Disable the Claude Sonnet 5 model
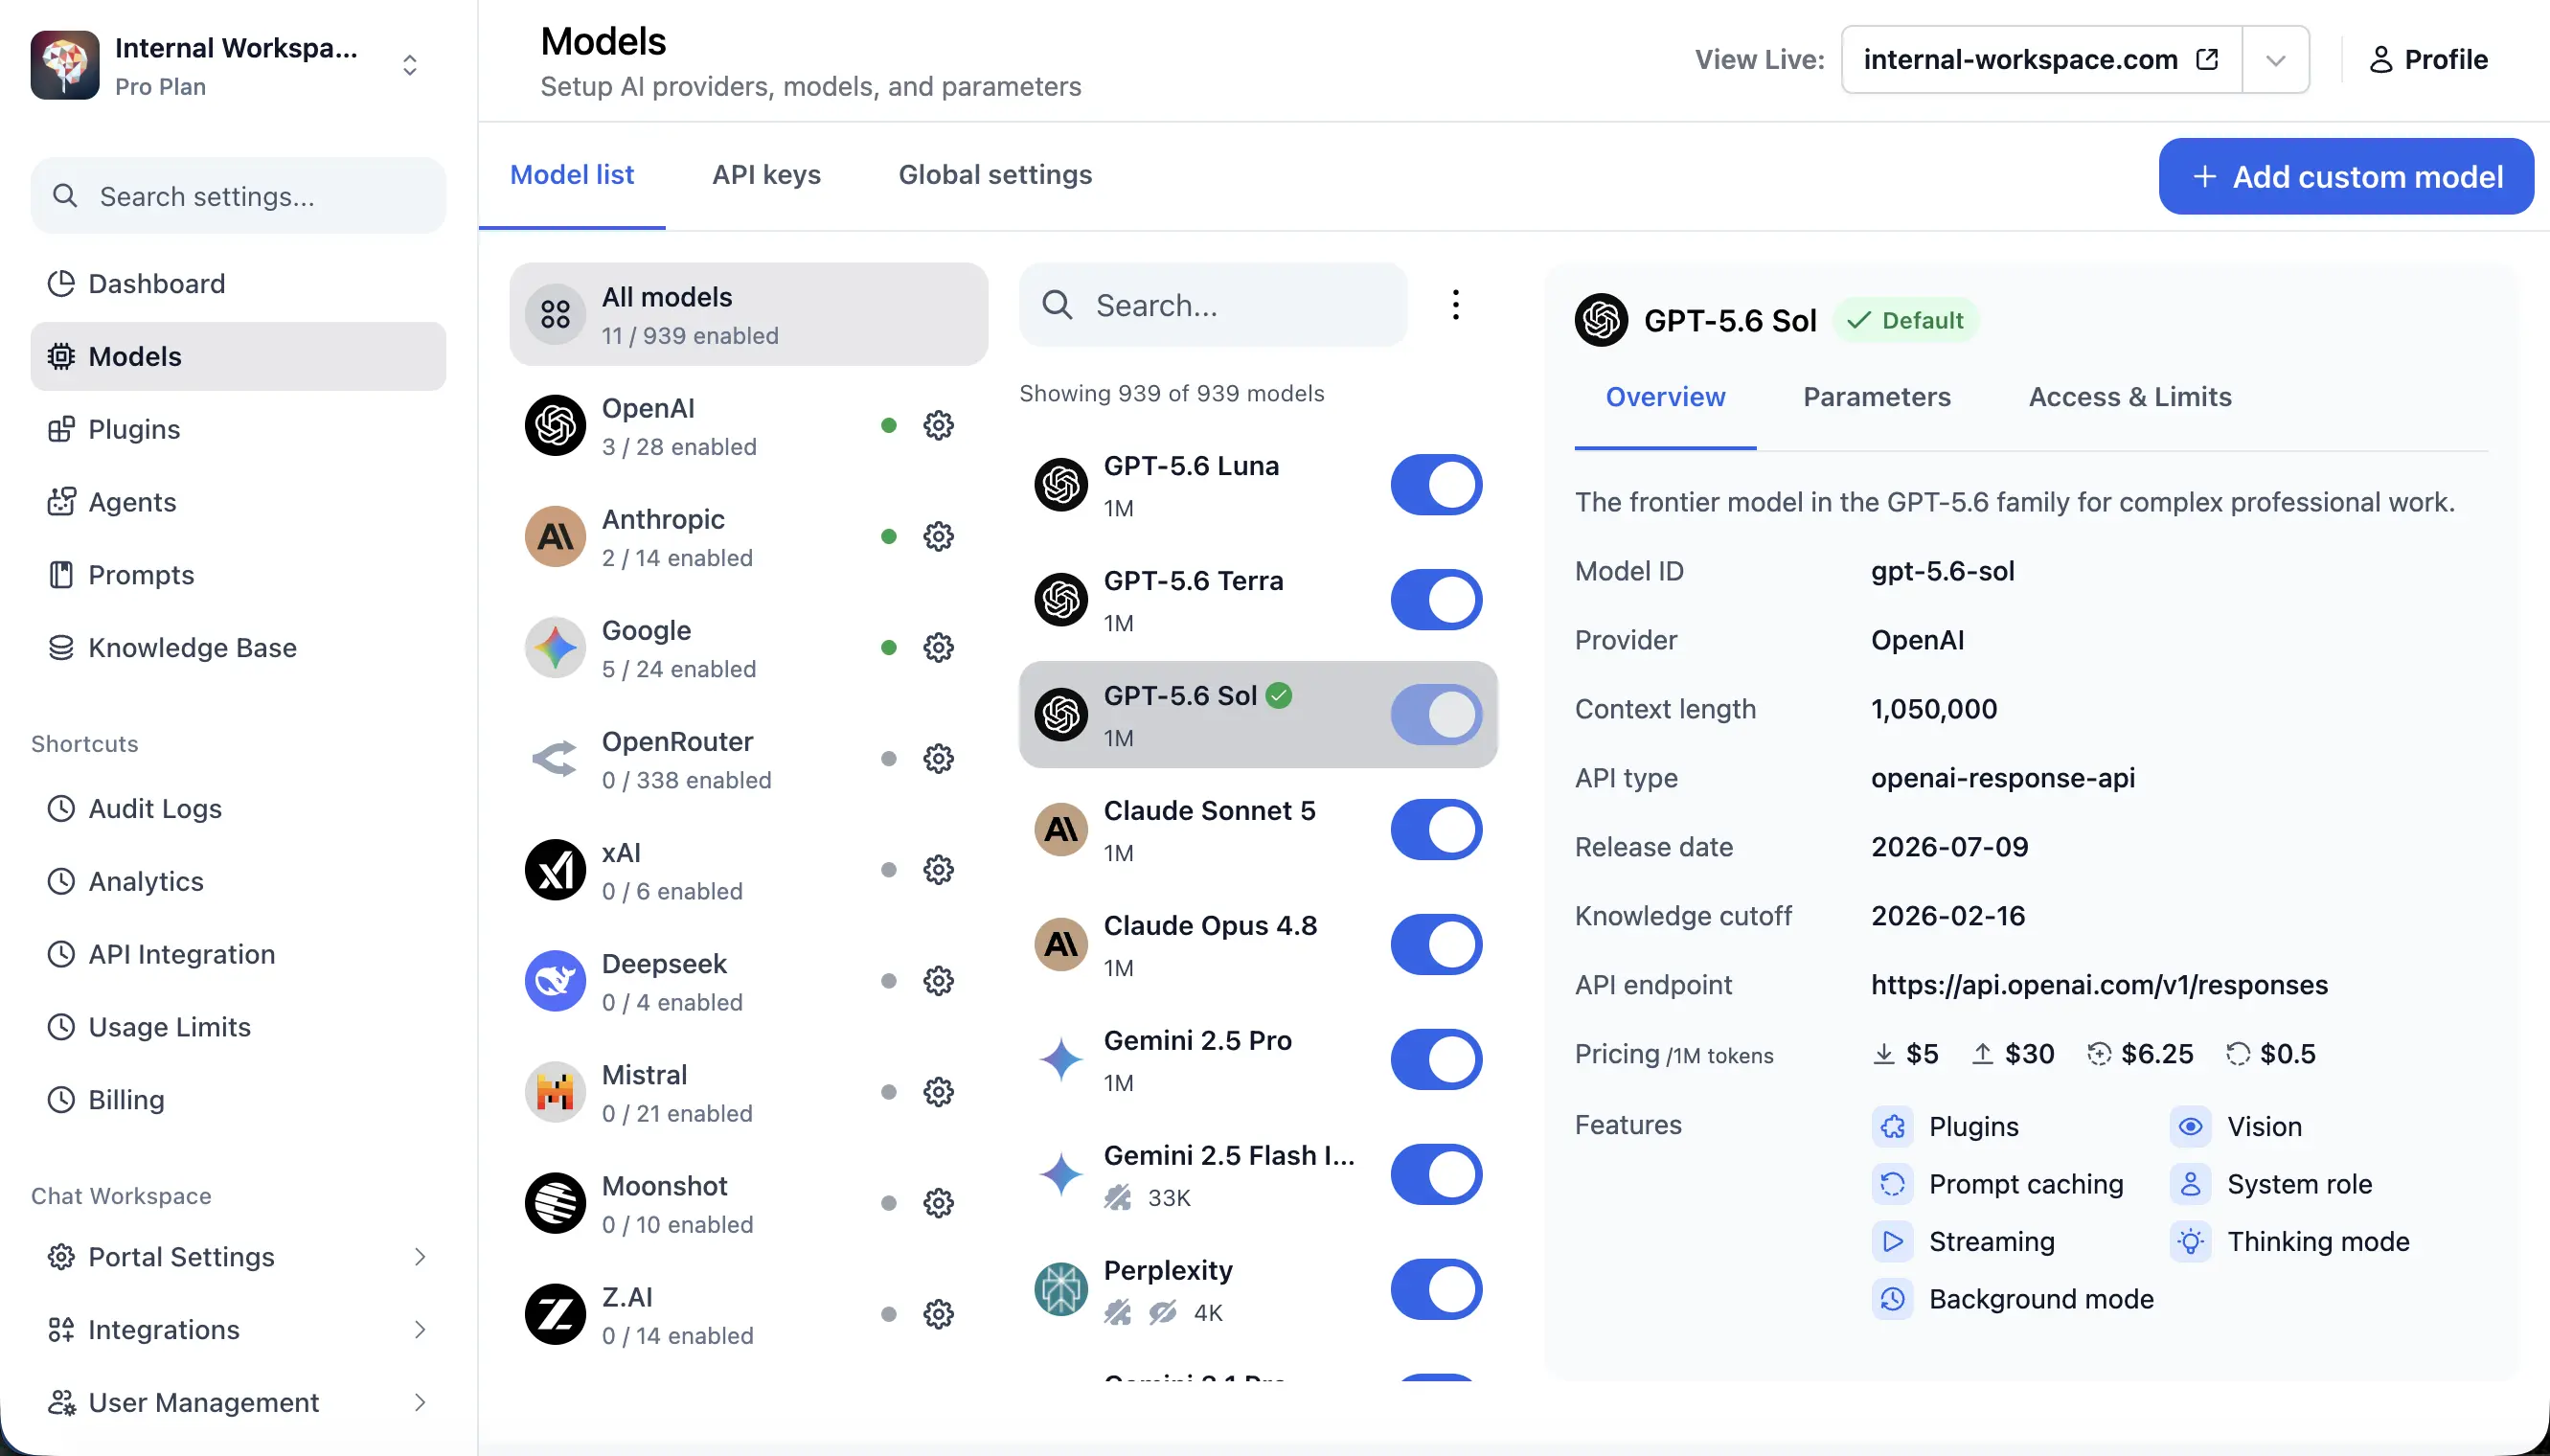This screenshot has width=2550, height=1456. (1436, 831)
